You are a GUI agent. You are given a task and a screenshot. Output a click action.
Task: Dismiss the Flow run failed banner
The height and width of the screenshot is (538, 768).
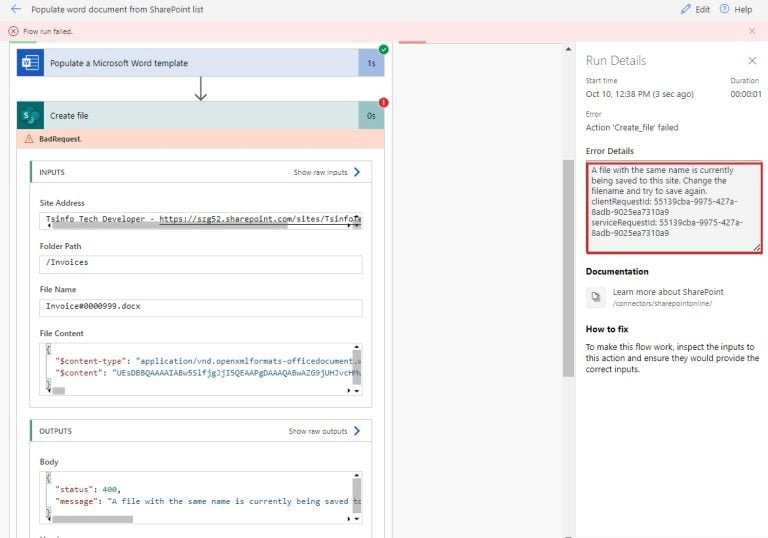click(x=752, y=31)
